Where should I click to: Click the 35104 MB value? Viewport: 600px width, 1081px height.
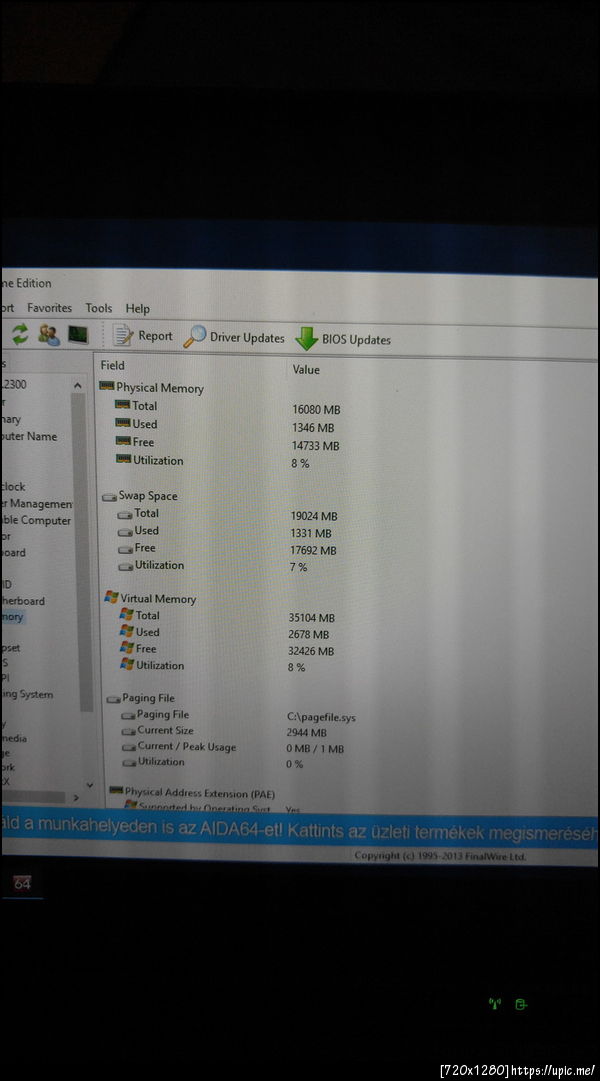point(311,618)
